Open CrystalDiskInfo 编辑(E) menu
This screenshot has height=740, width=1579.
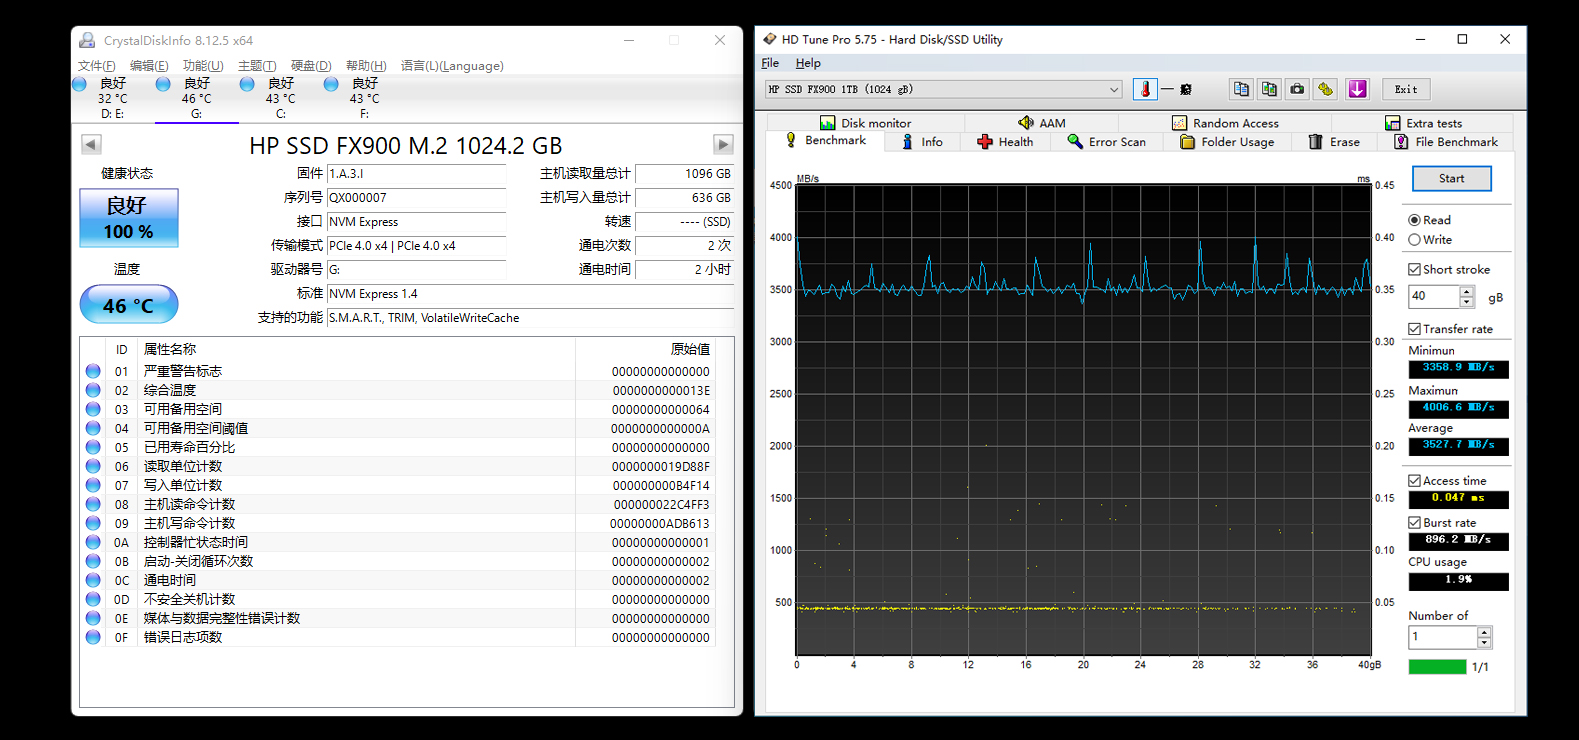point(149,66)
